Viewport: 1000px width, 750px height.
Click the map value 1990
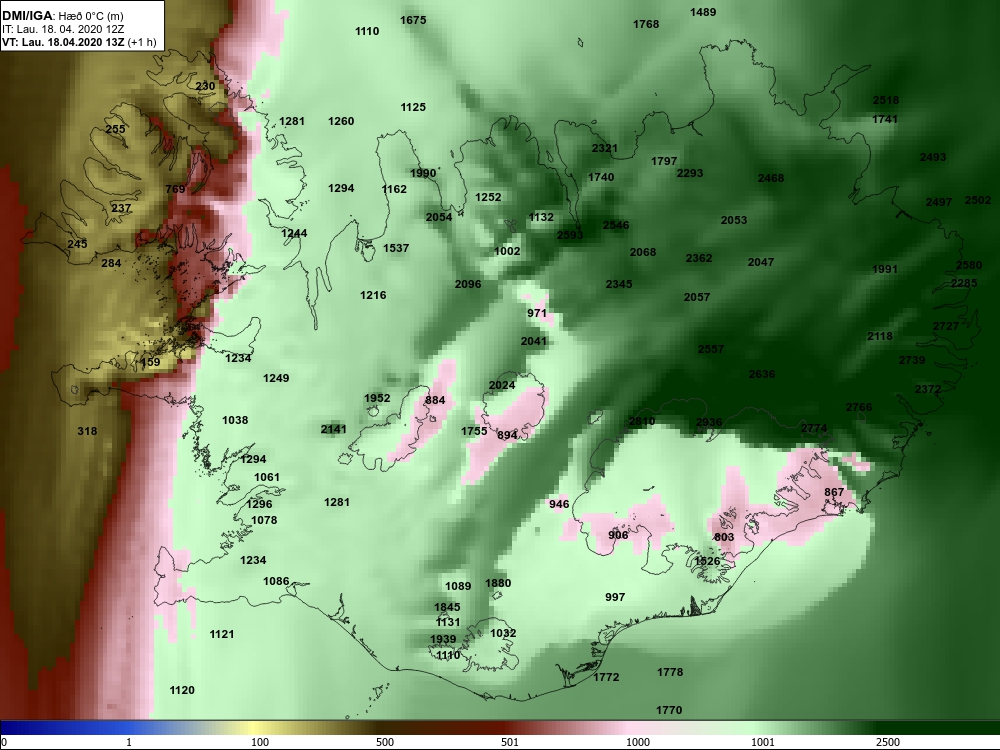click(x=423, y=173)
